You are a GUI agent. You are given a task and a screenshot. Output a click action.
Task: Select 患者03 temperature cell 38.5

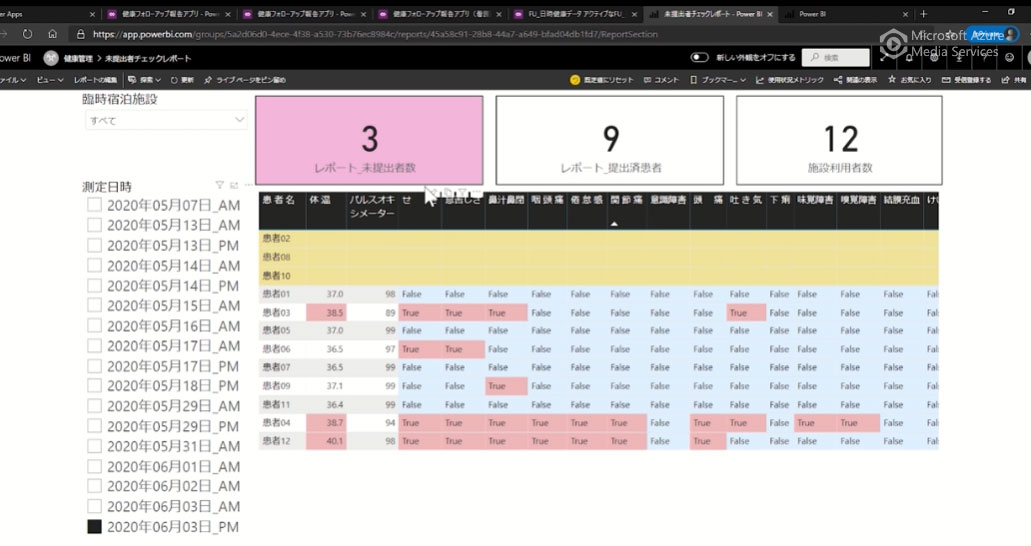[326, 312]
